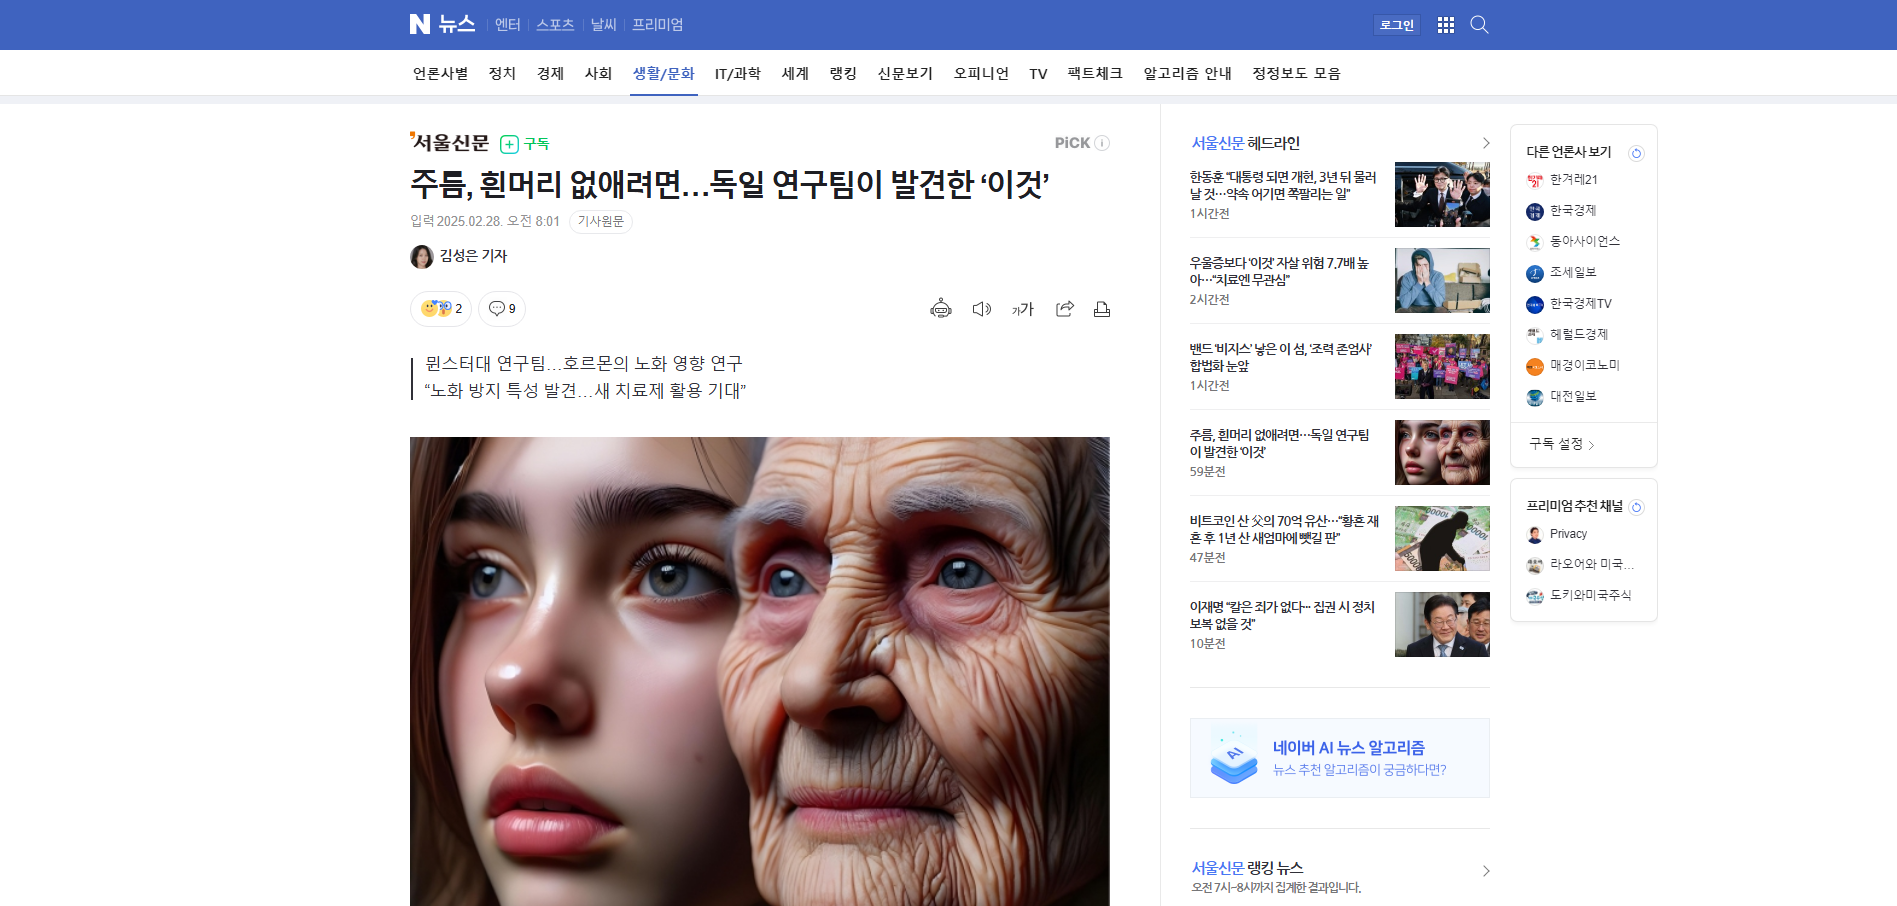Click the share article icon
This screenshot has width=1897, height=906.
point(1064,309)
